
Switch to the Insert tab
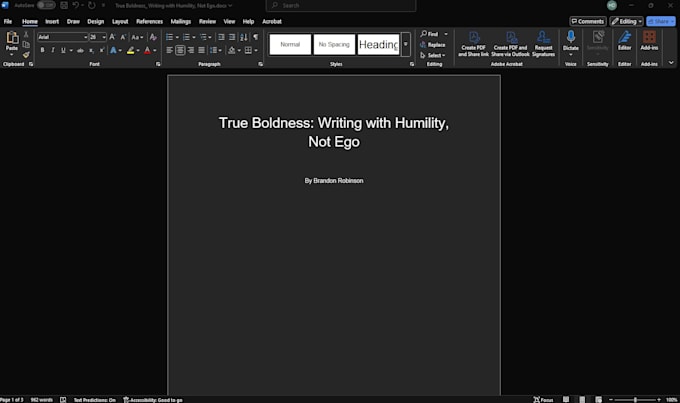click(52, 21)
